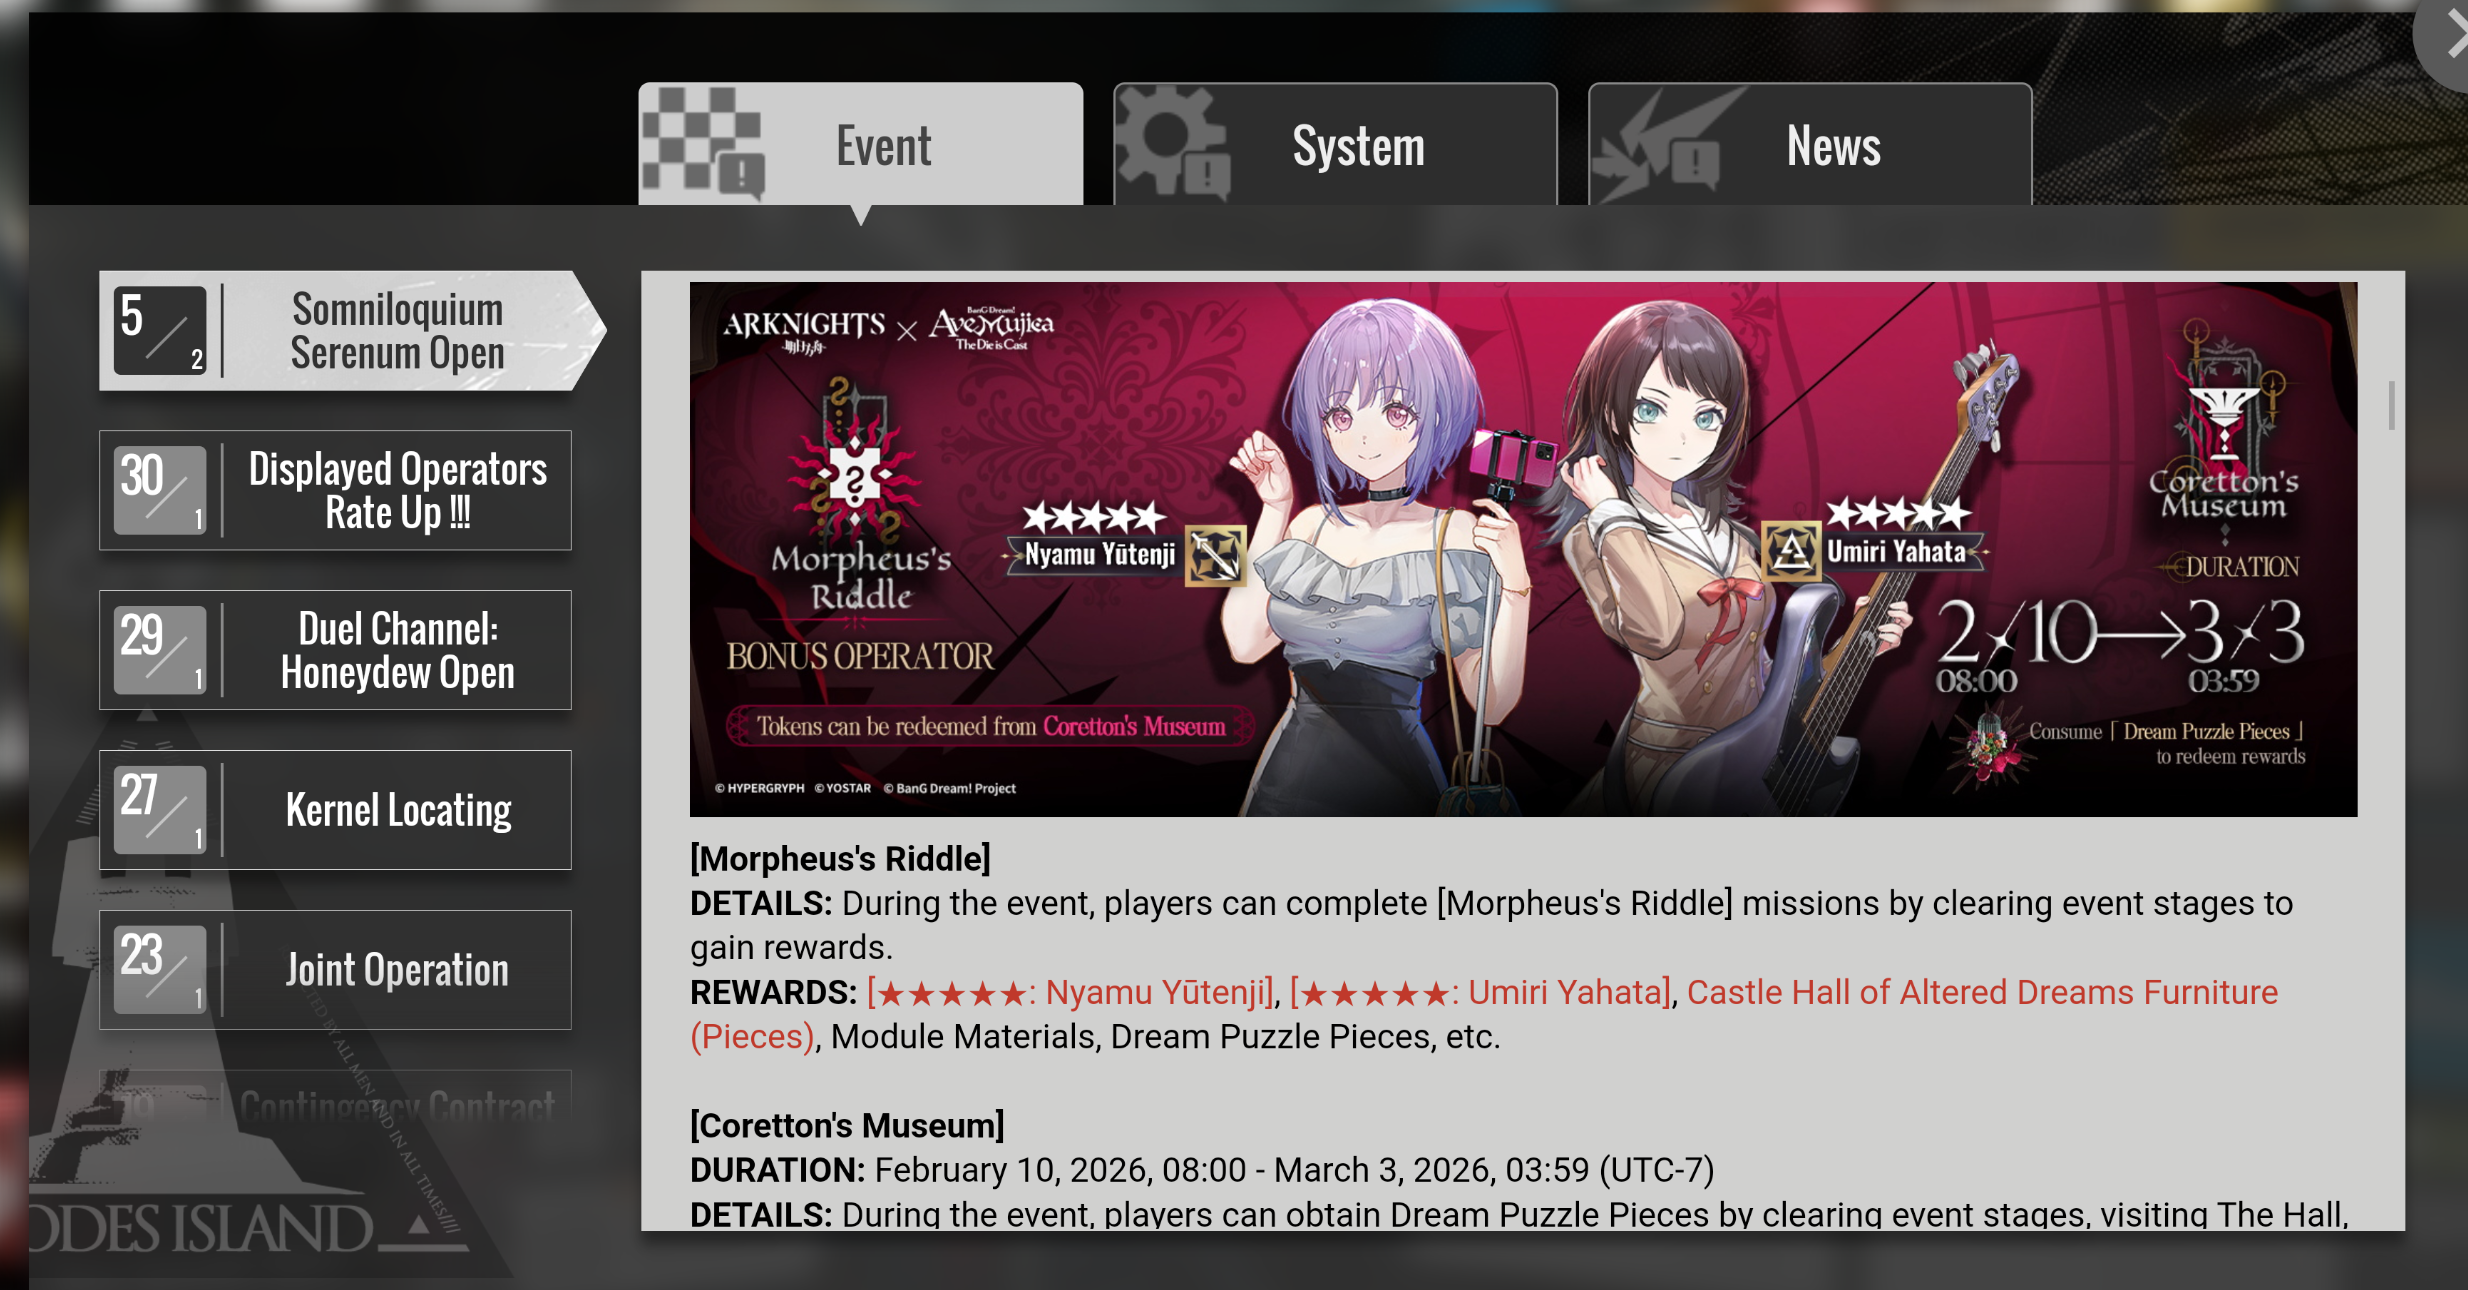
Task: Click Nyamu Yūtenji's class icon on banner
Action: (x=1215, y=555)
